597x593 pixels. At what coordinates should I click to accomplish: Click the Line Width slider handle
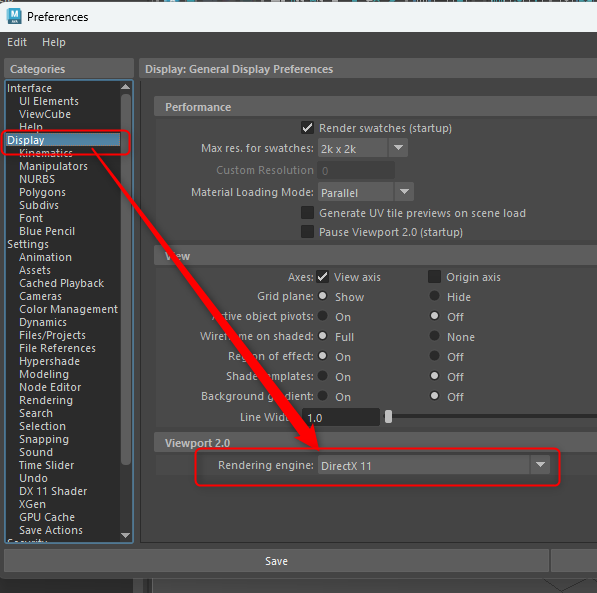coord(388,417)
